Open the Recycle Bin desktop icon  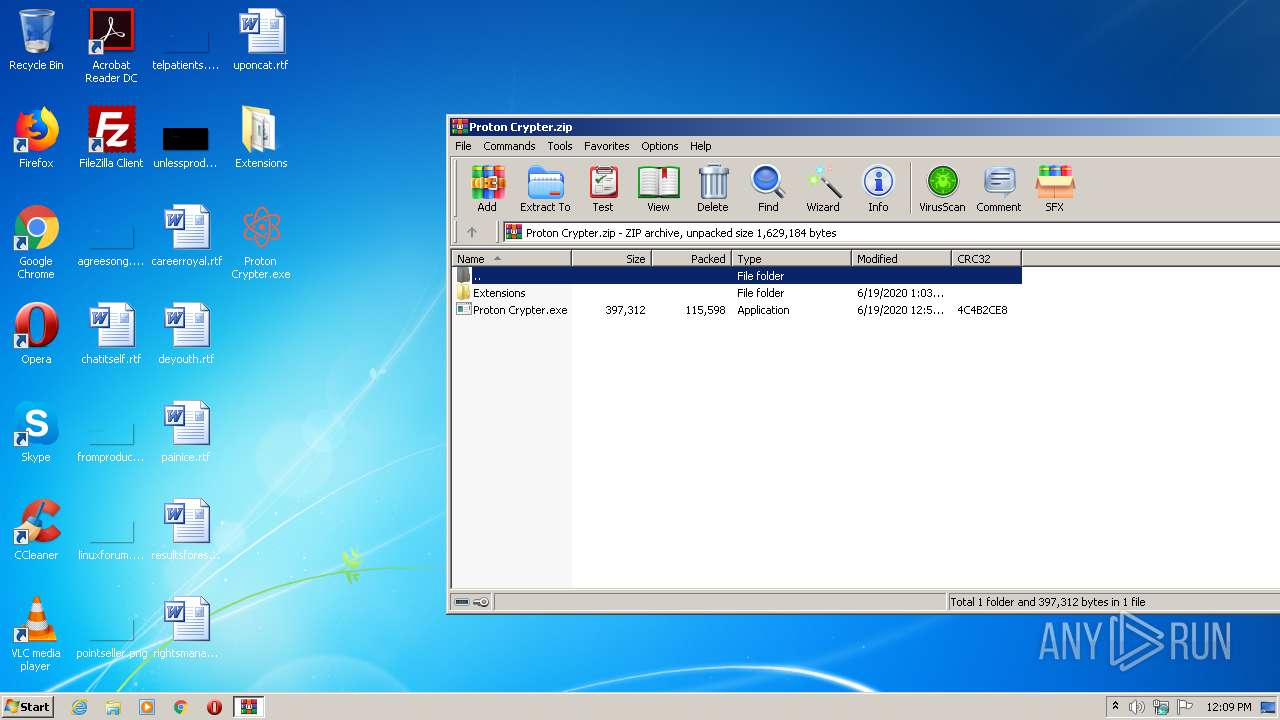36,41
